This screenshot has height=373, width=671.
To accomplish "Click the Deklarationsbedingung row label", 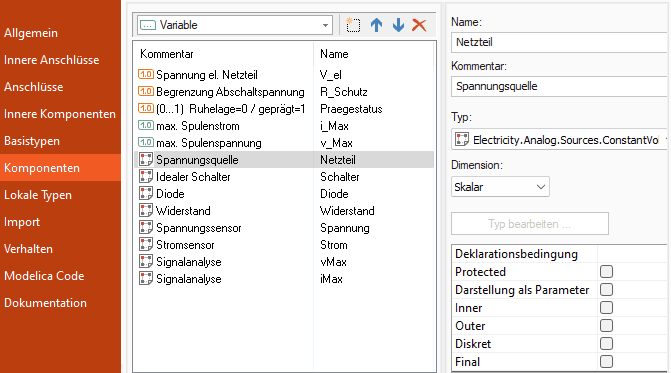I will coord(516,254).
